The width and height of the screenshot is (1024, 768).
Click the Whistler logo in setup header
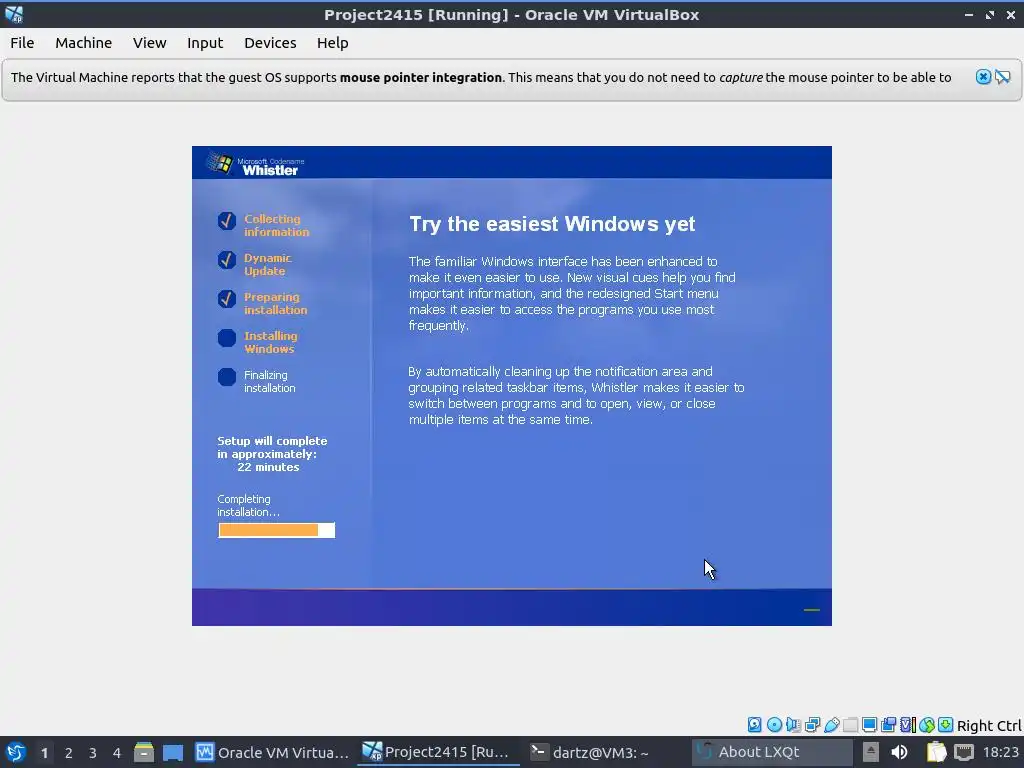(253, 165)
